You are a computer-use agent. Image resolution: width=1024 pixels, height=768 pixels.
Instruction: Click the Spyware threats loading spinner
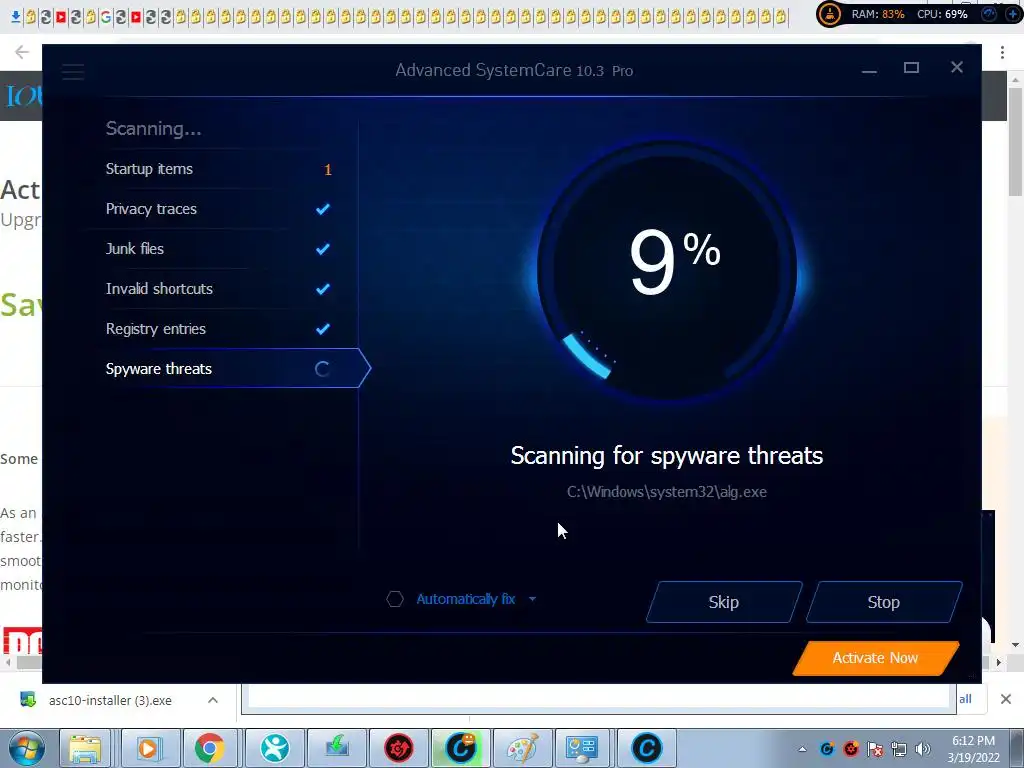322,369
